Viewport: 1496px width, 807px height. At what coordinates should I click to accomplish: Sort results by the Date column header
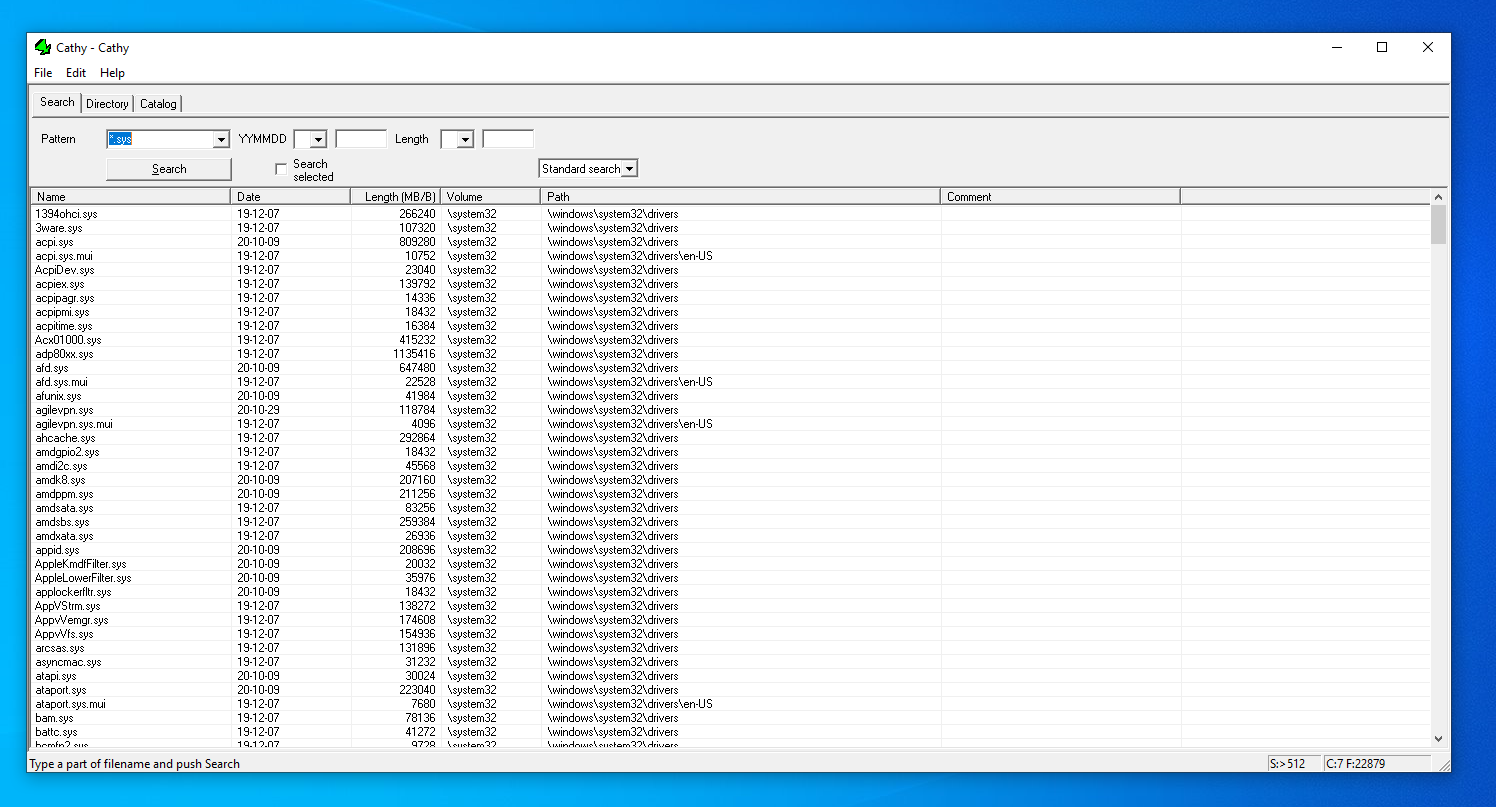290,197
